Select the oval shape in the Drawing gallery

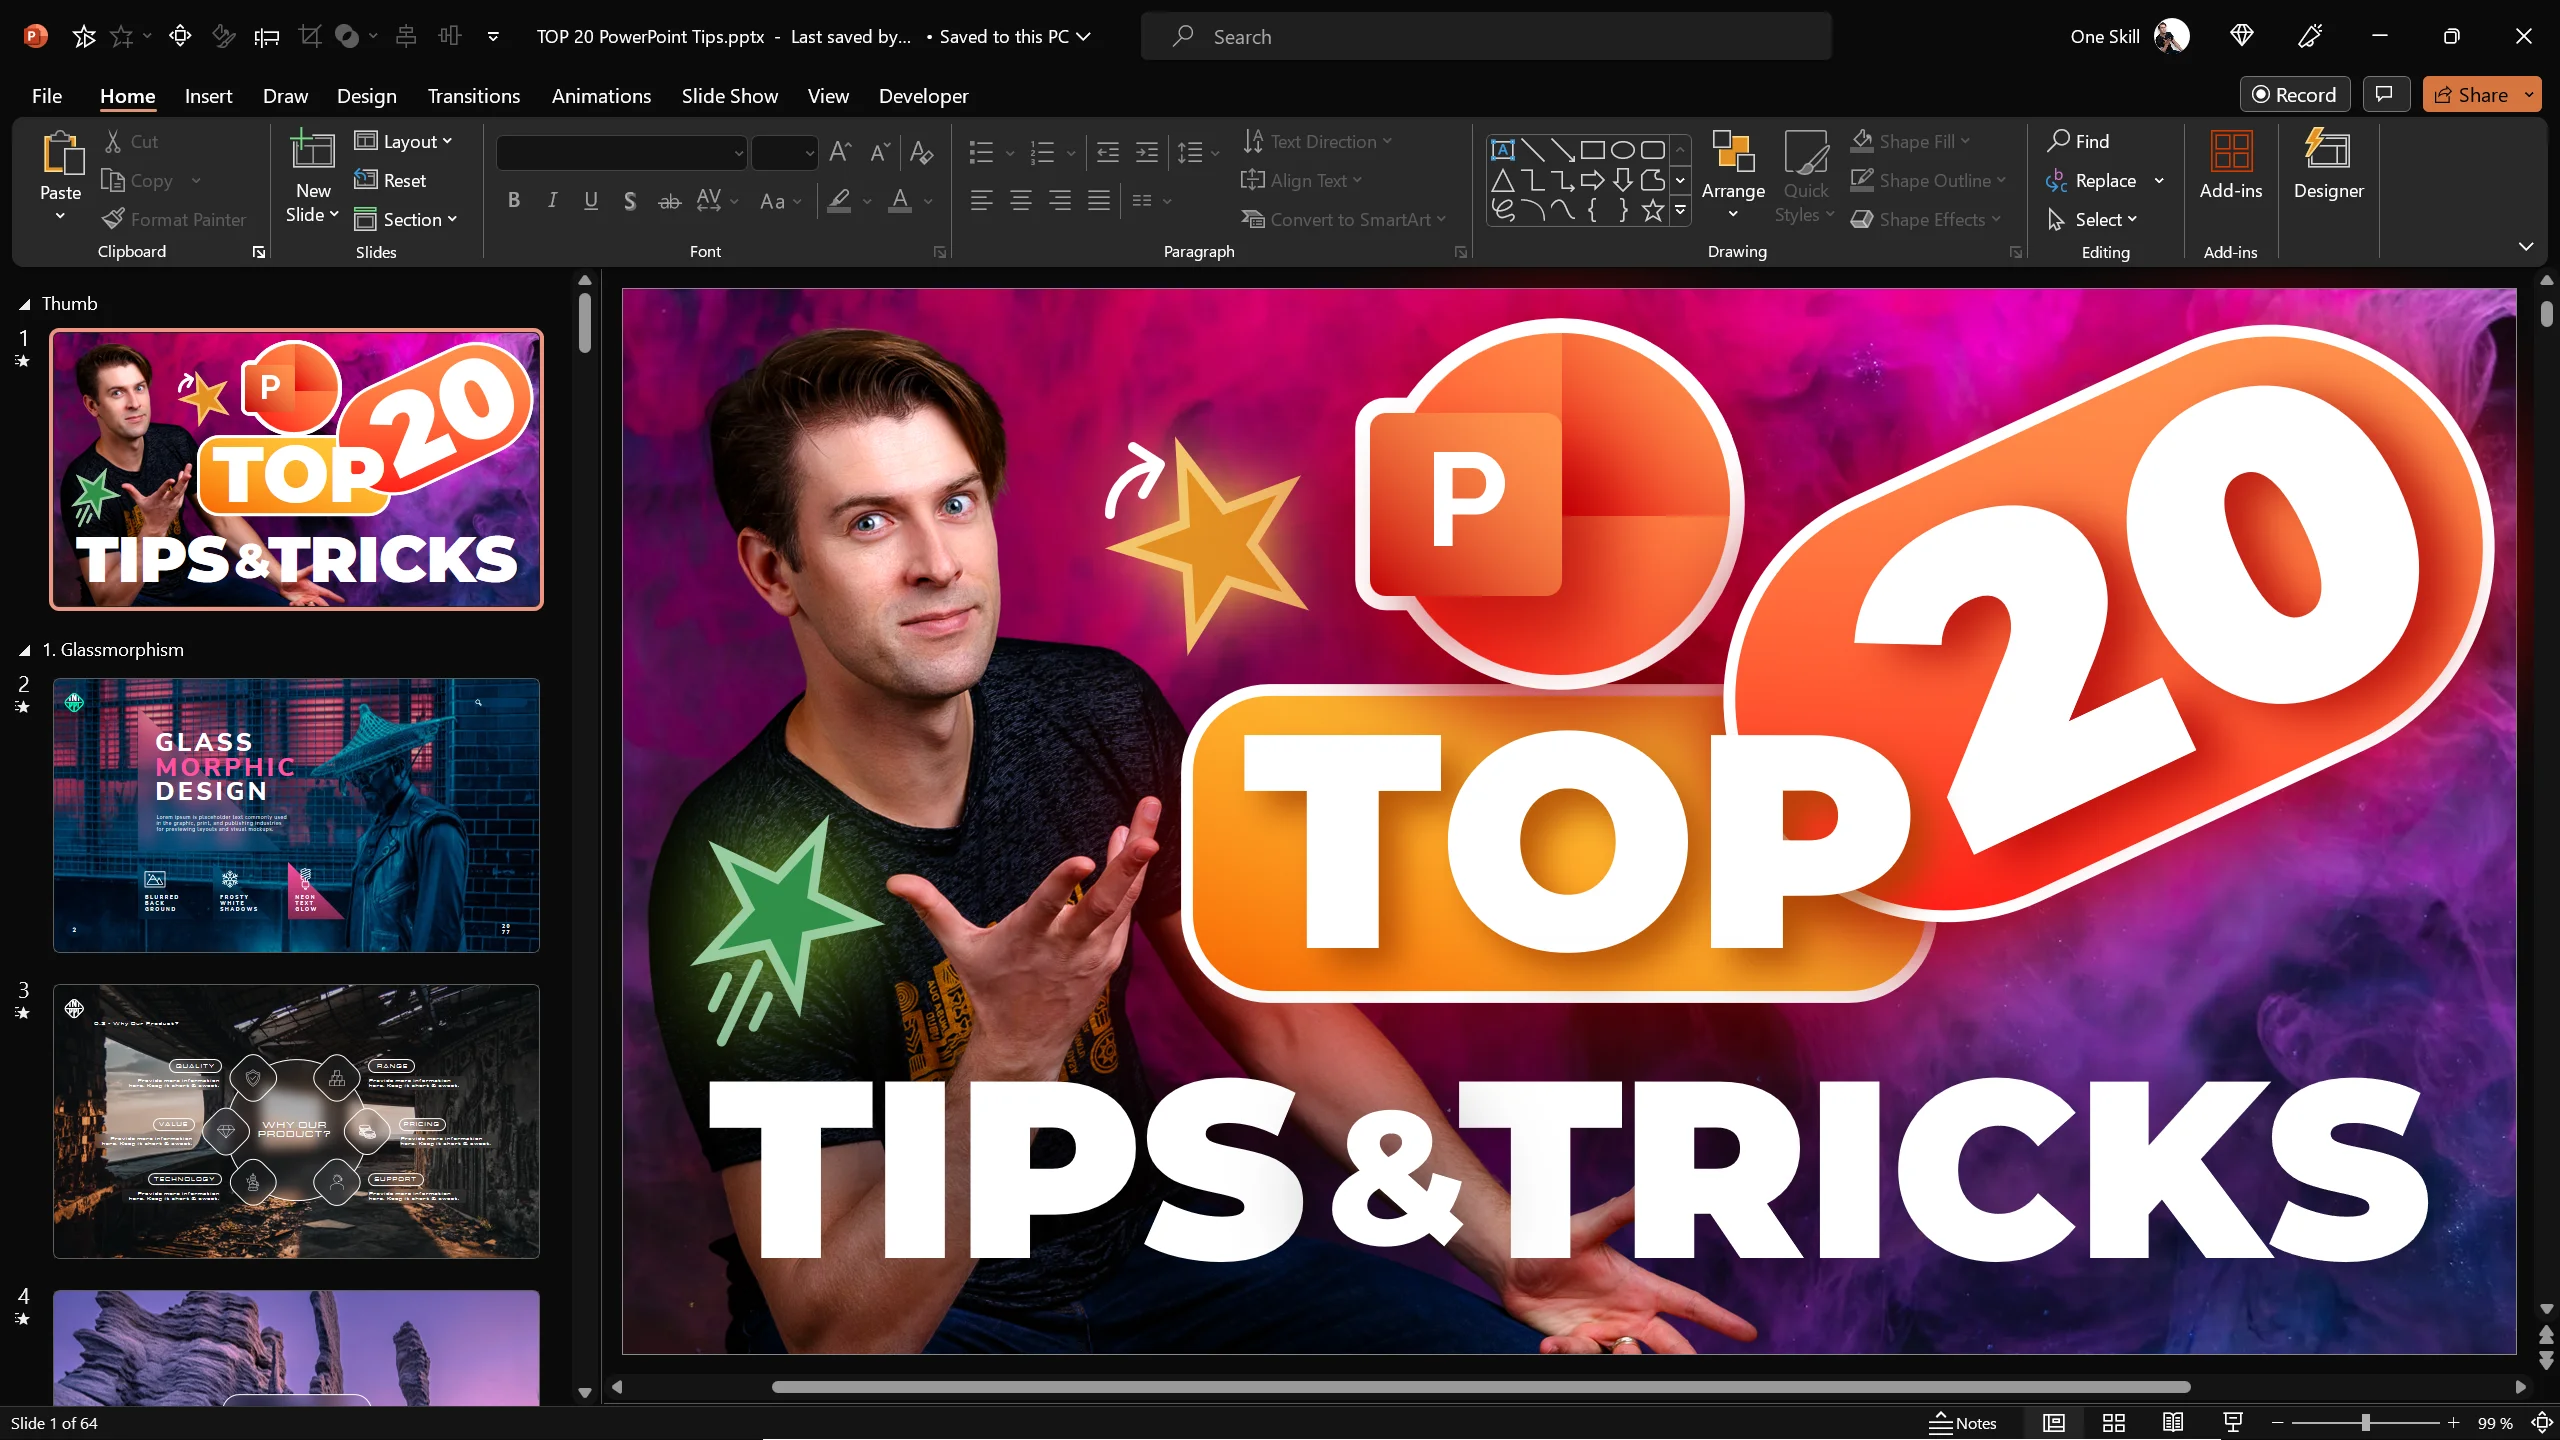point(1624,148)
